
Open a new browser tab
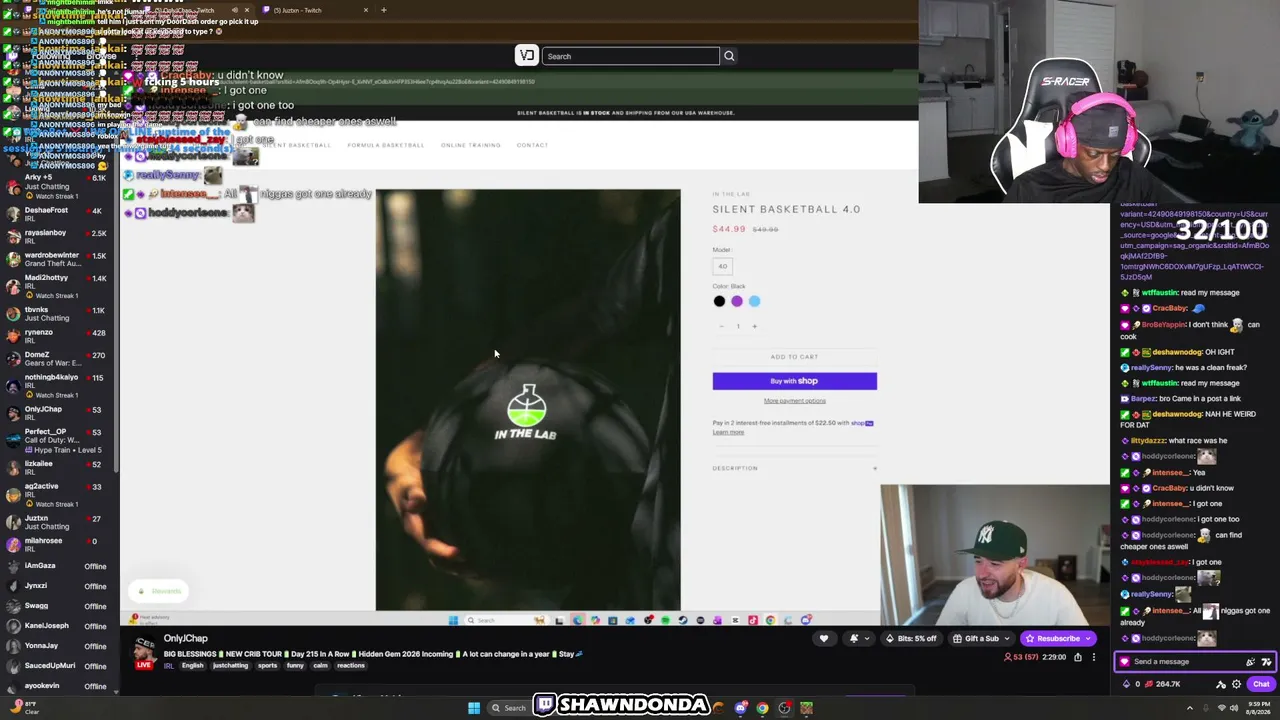coord(383,10)
